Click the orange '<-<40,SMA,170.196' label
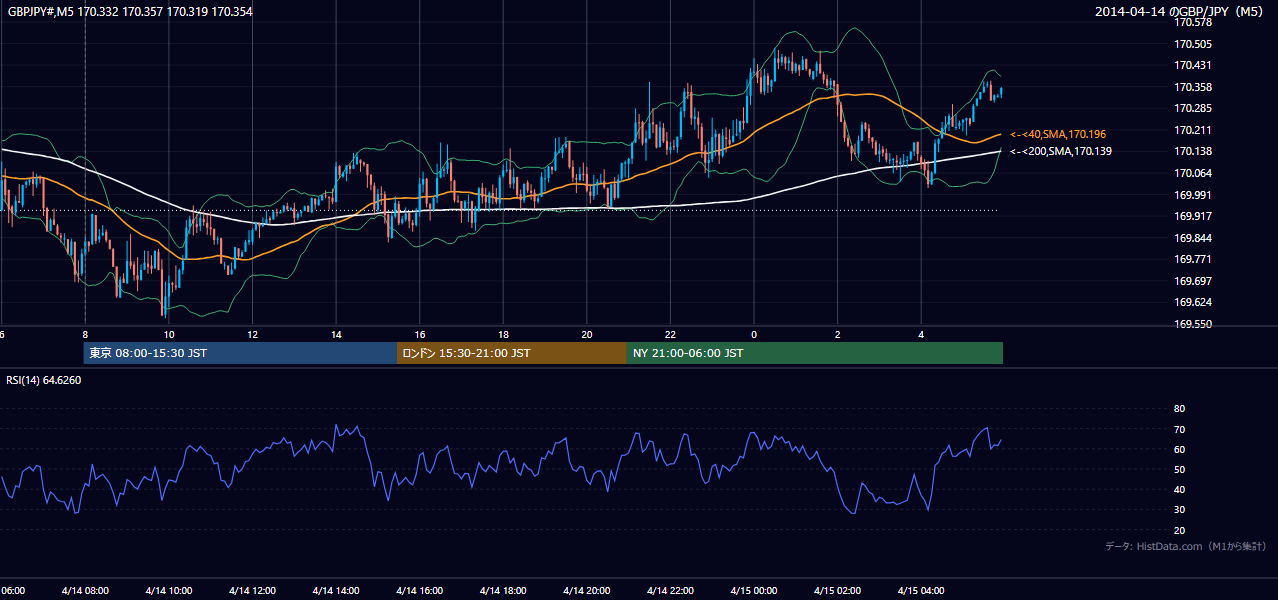Image resolution: width=1278 pixels, height=600 pixels. pos(1058,134)
